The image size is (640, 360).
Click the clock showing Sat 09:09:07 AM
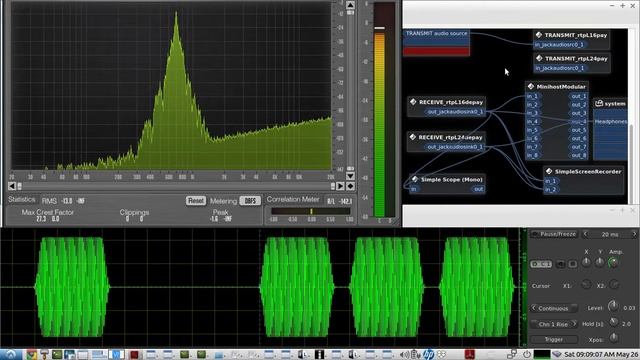point(602,355)
